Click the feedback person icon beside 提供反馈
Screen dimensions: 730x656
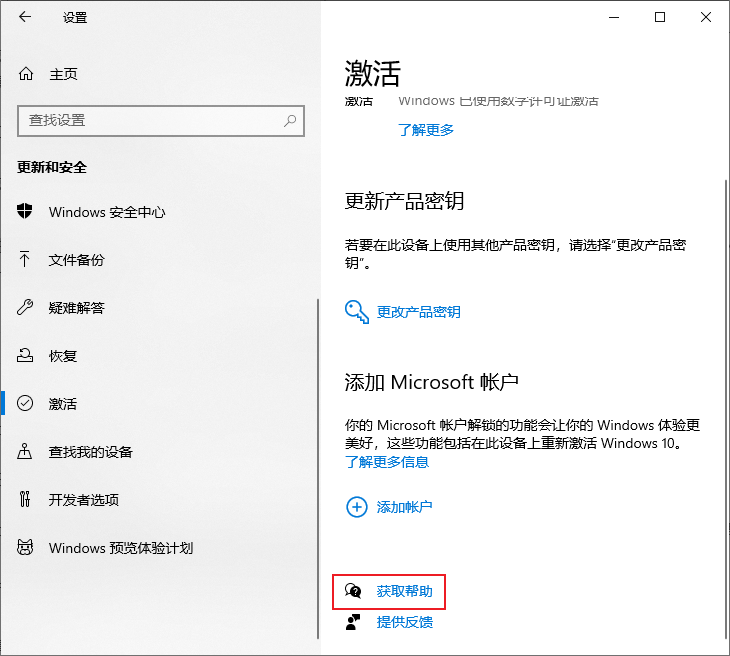[353, 622]
